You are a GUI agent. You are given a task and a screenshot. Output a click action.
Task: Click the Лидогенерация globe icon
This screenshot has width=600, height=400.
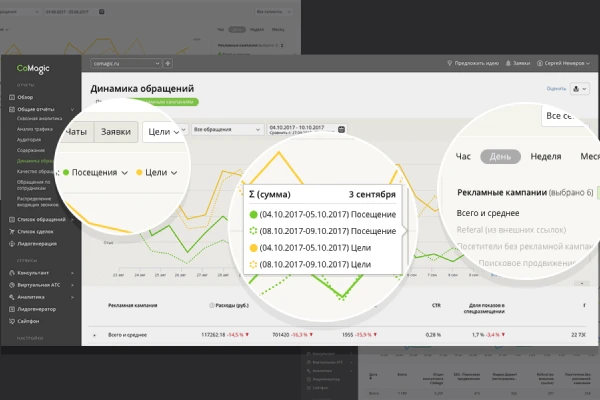click(12, 244)
